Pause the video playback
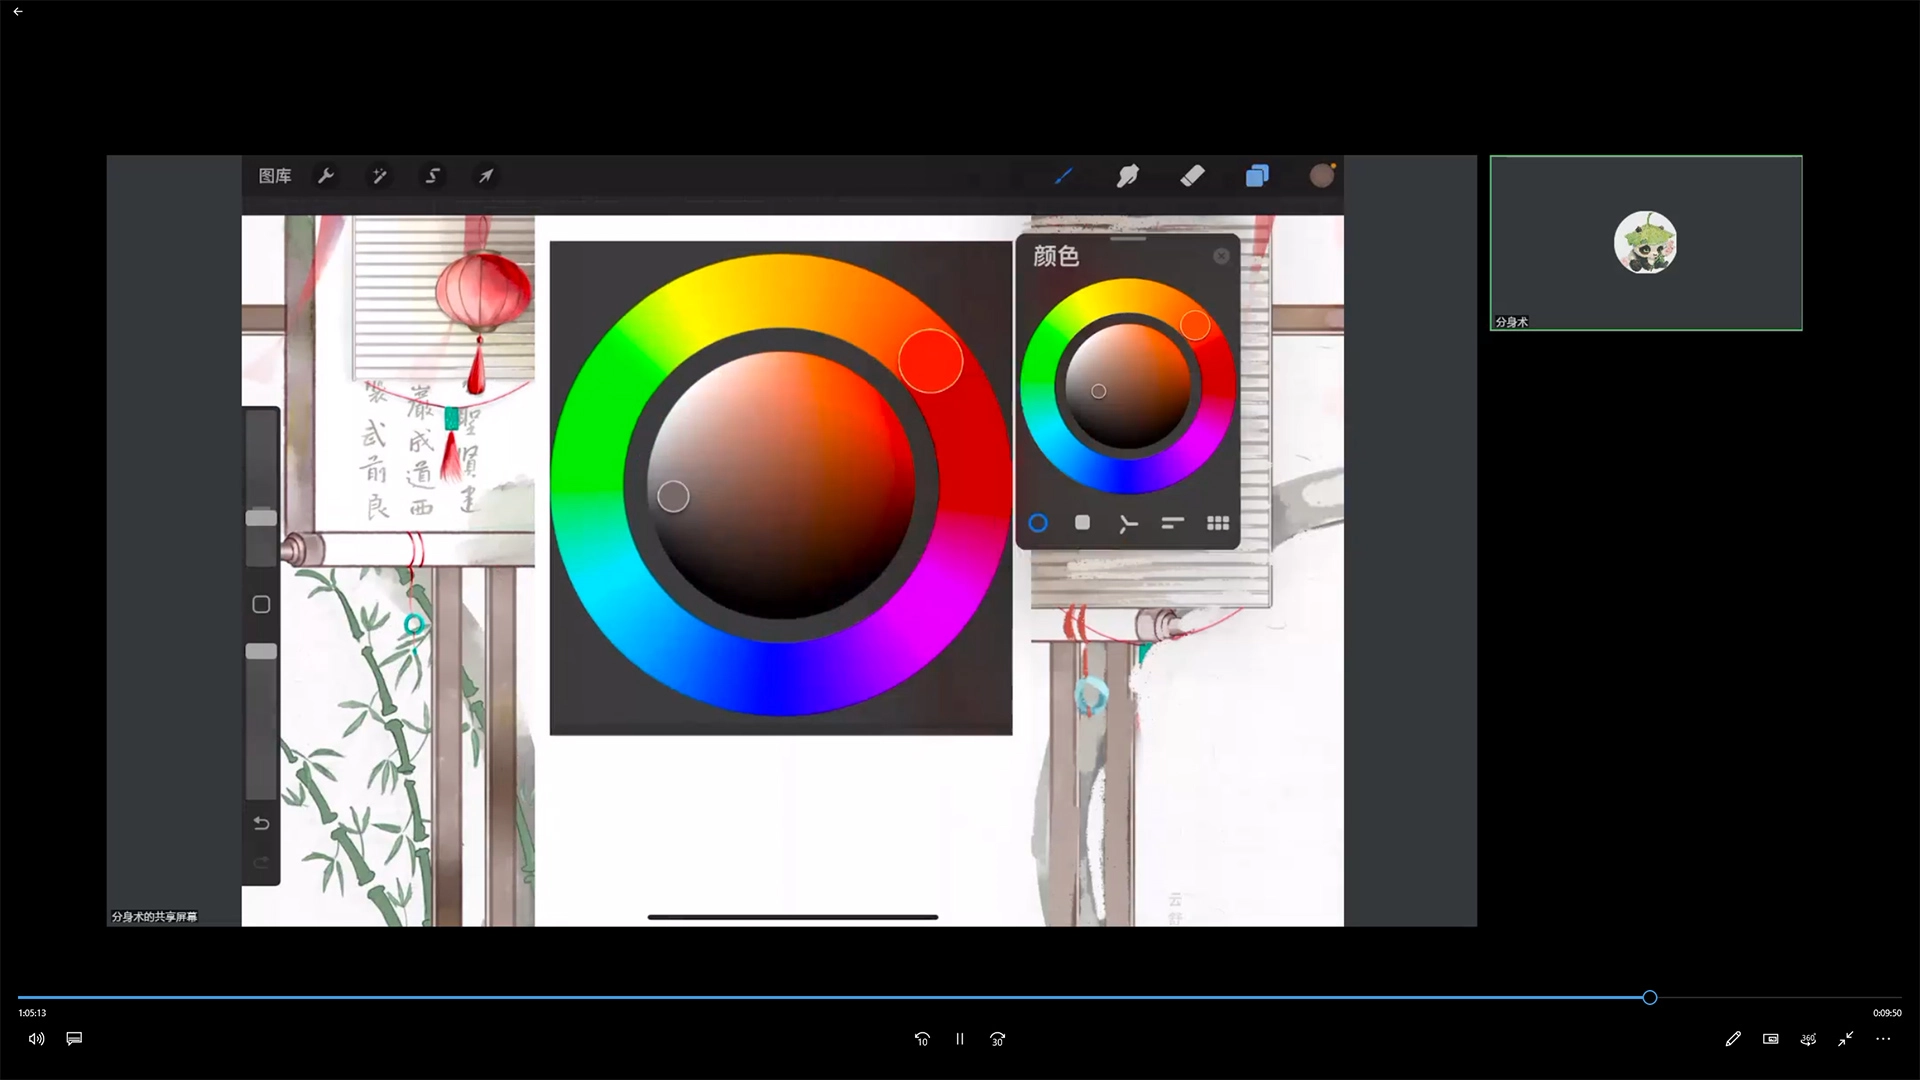Image resolution: width=1920 pixels, height=1080 pixels. coord(959,1039)
